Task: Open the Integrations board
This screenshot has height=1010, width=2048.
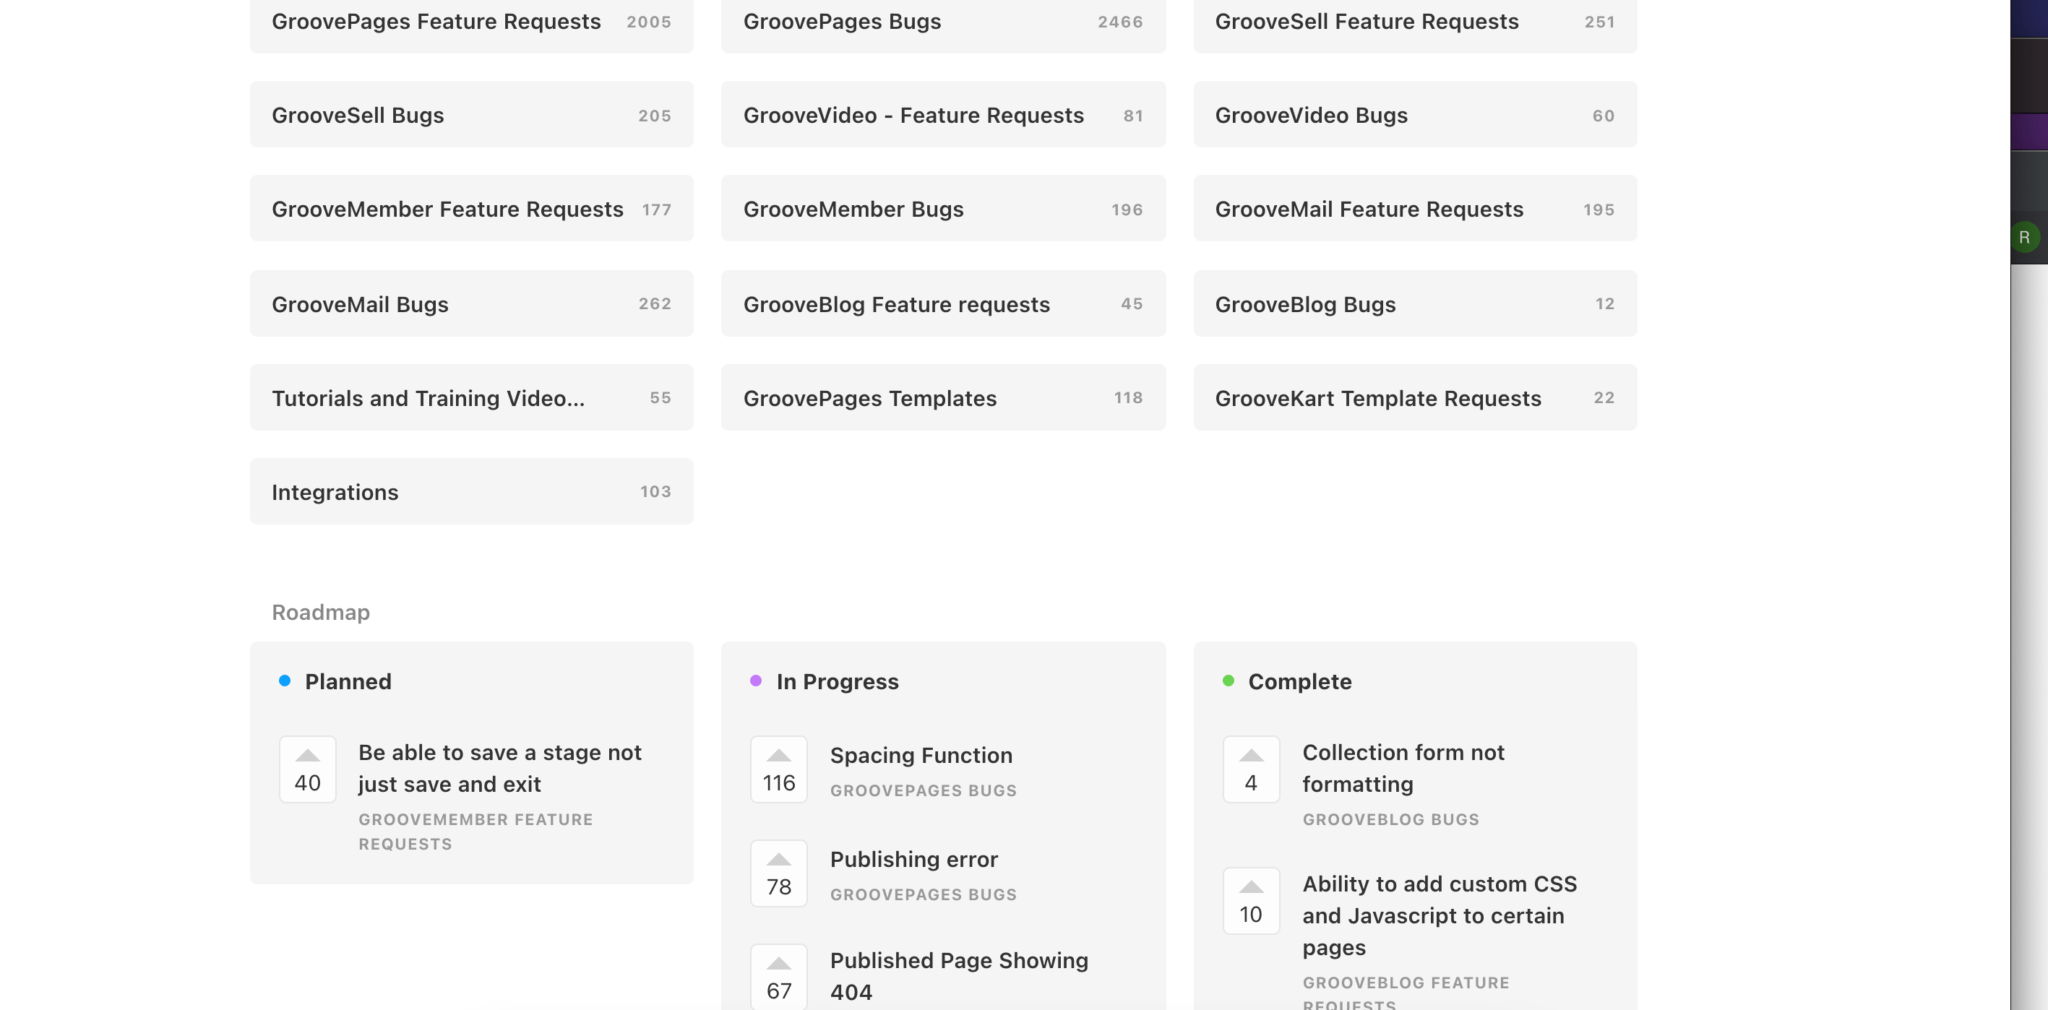Action: (471, 491)
